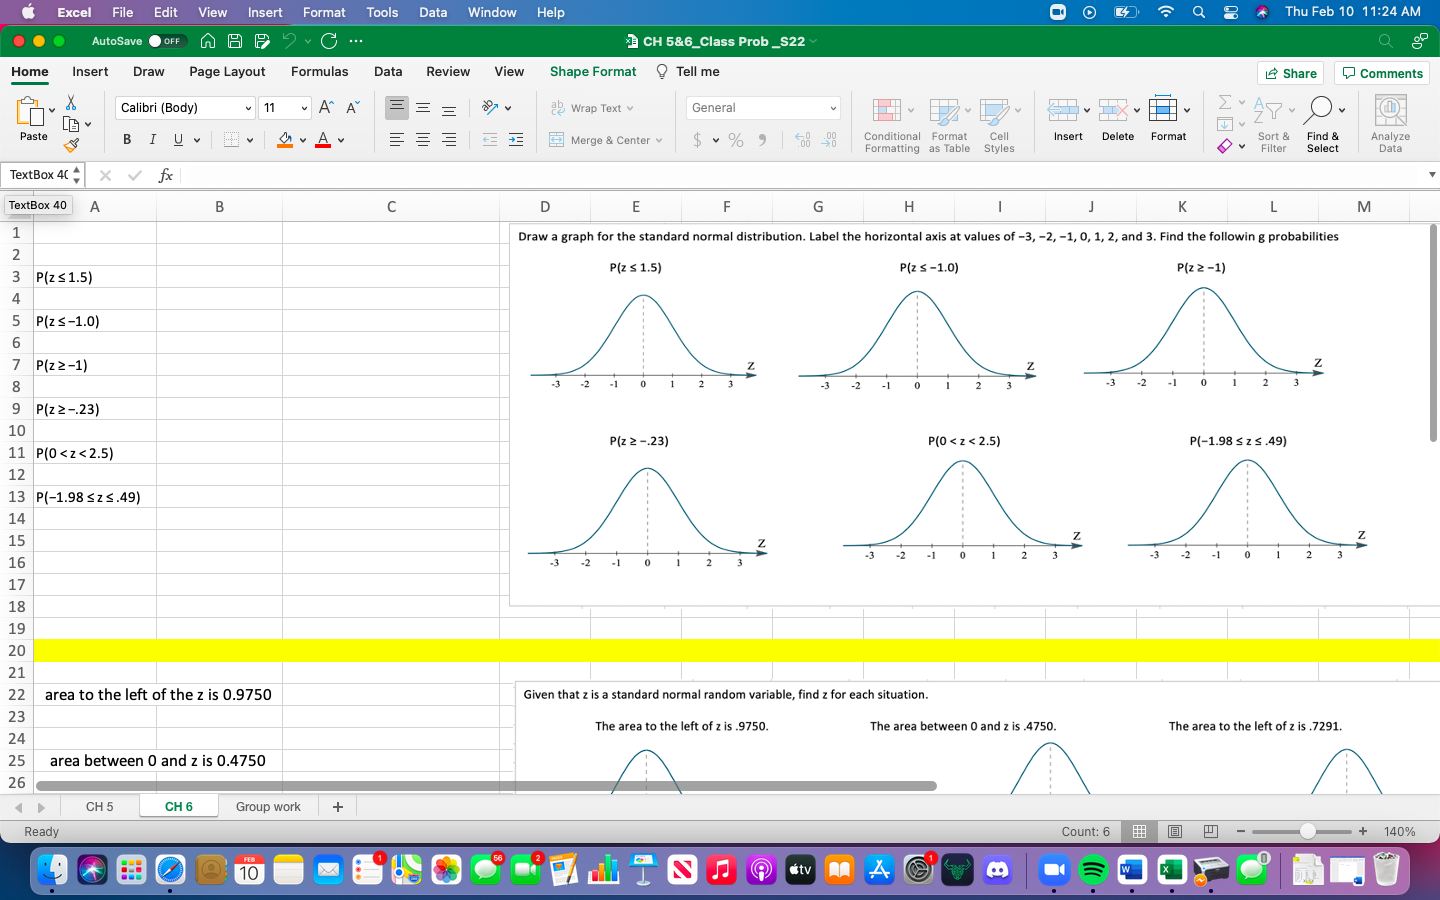Click the Share button
The width and height of the screenshot is (1440, 900).
click(1290, 72)
